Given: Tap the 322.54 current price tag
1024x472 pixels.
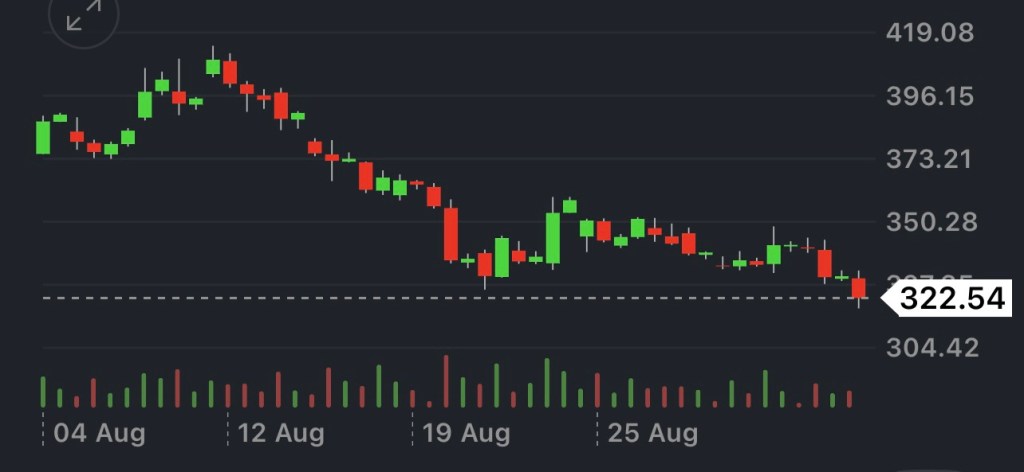Looking at the screenshot, I should coord(949,298).
